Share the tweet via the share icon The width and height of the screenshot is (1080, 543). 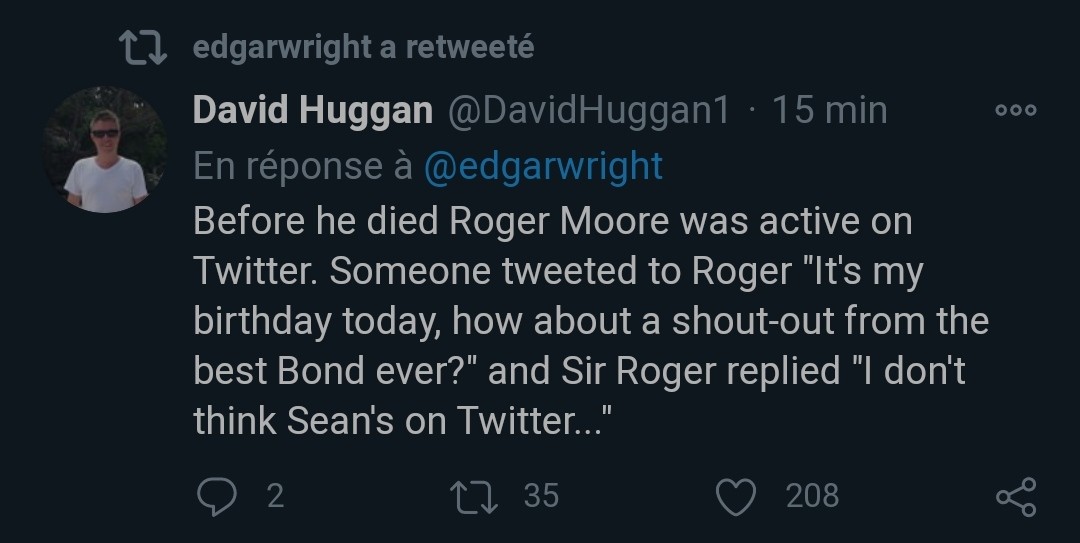(x=1017, y=497)
